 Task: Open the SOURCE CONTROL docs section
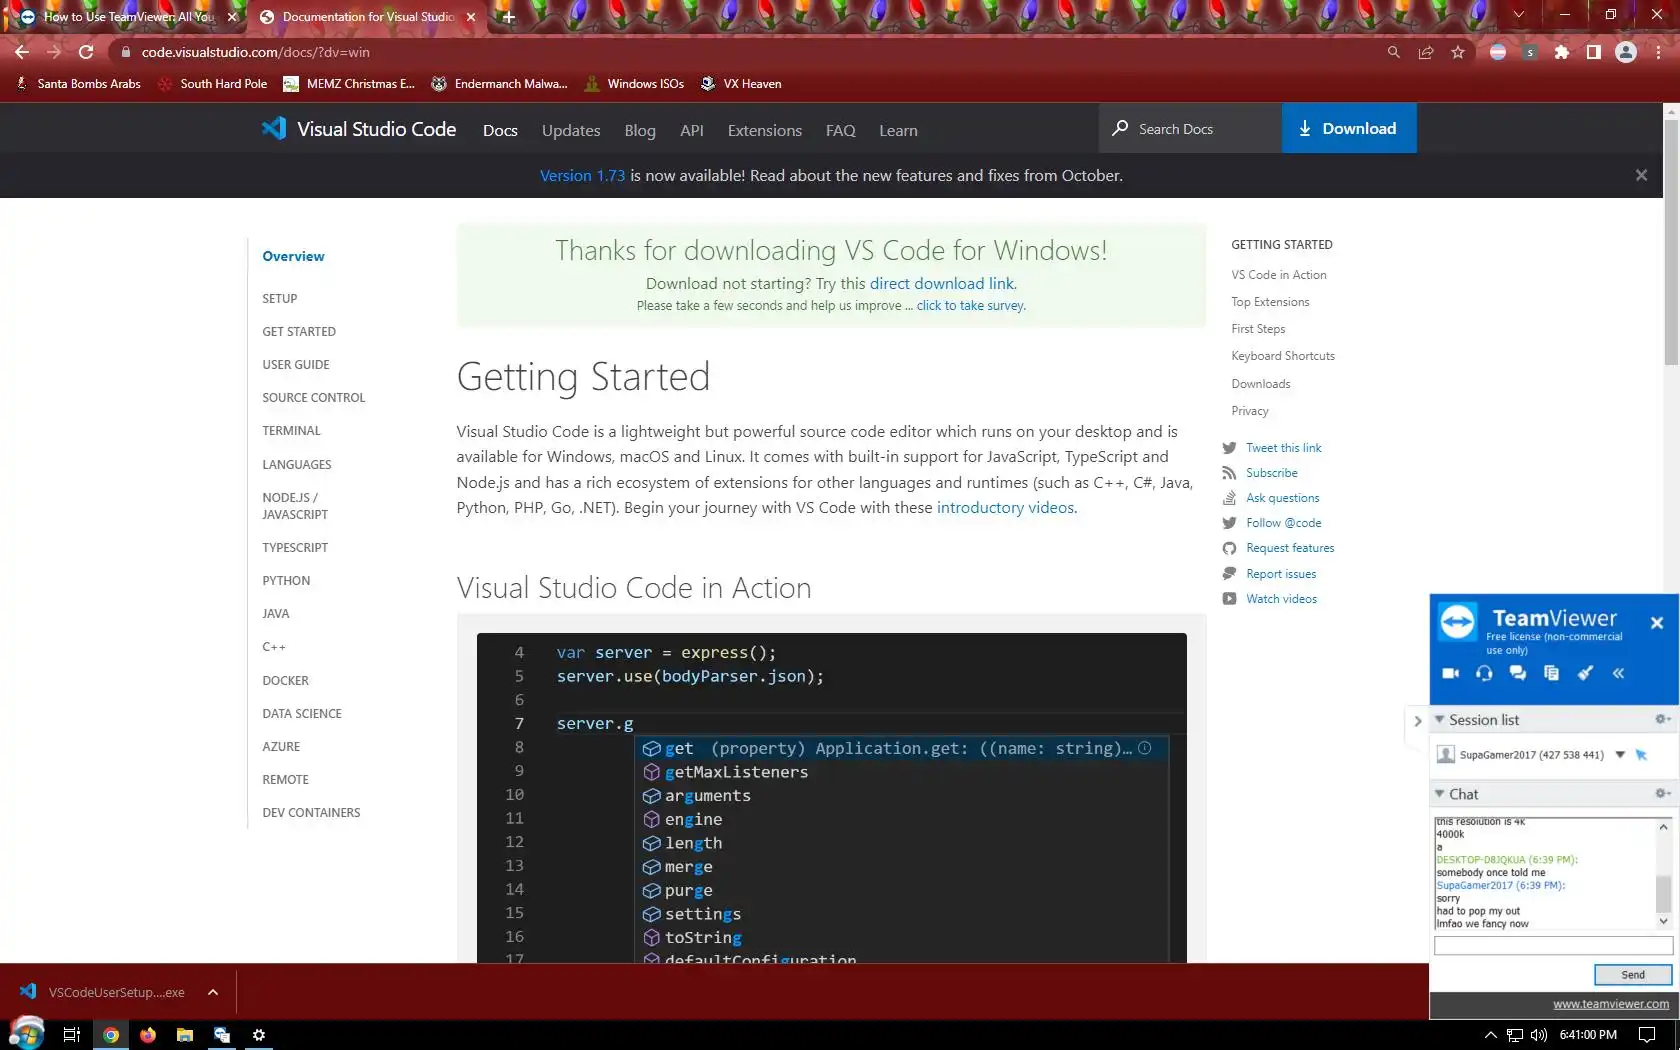[314, 398]
